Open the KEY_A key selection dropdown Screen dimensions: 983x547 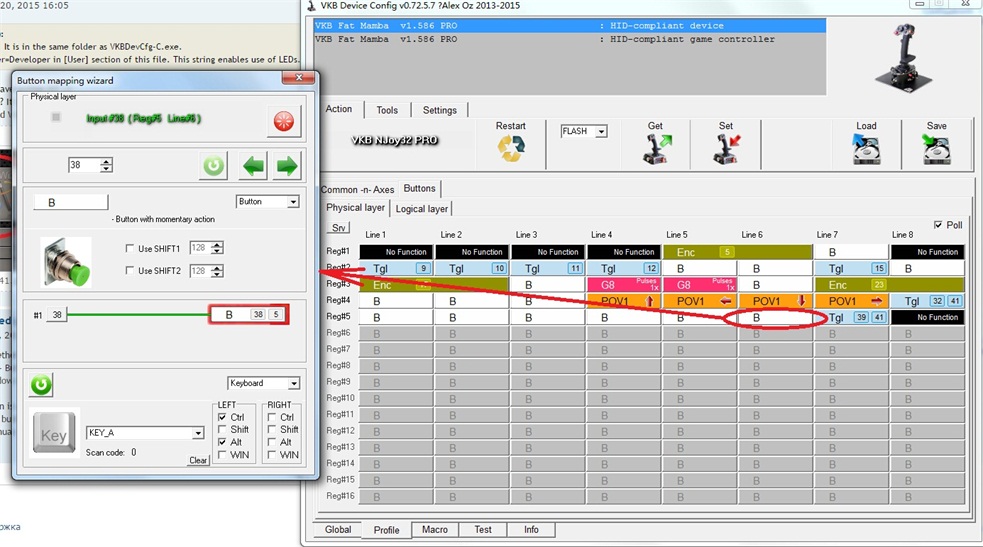pyautogui.click(x=198, y=433)
